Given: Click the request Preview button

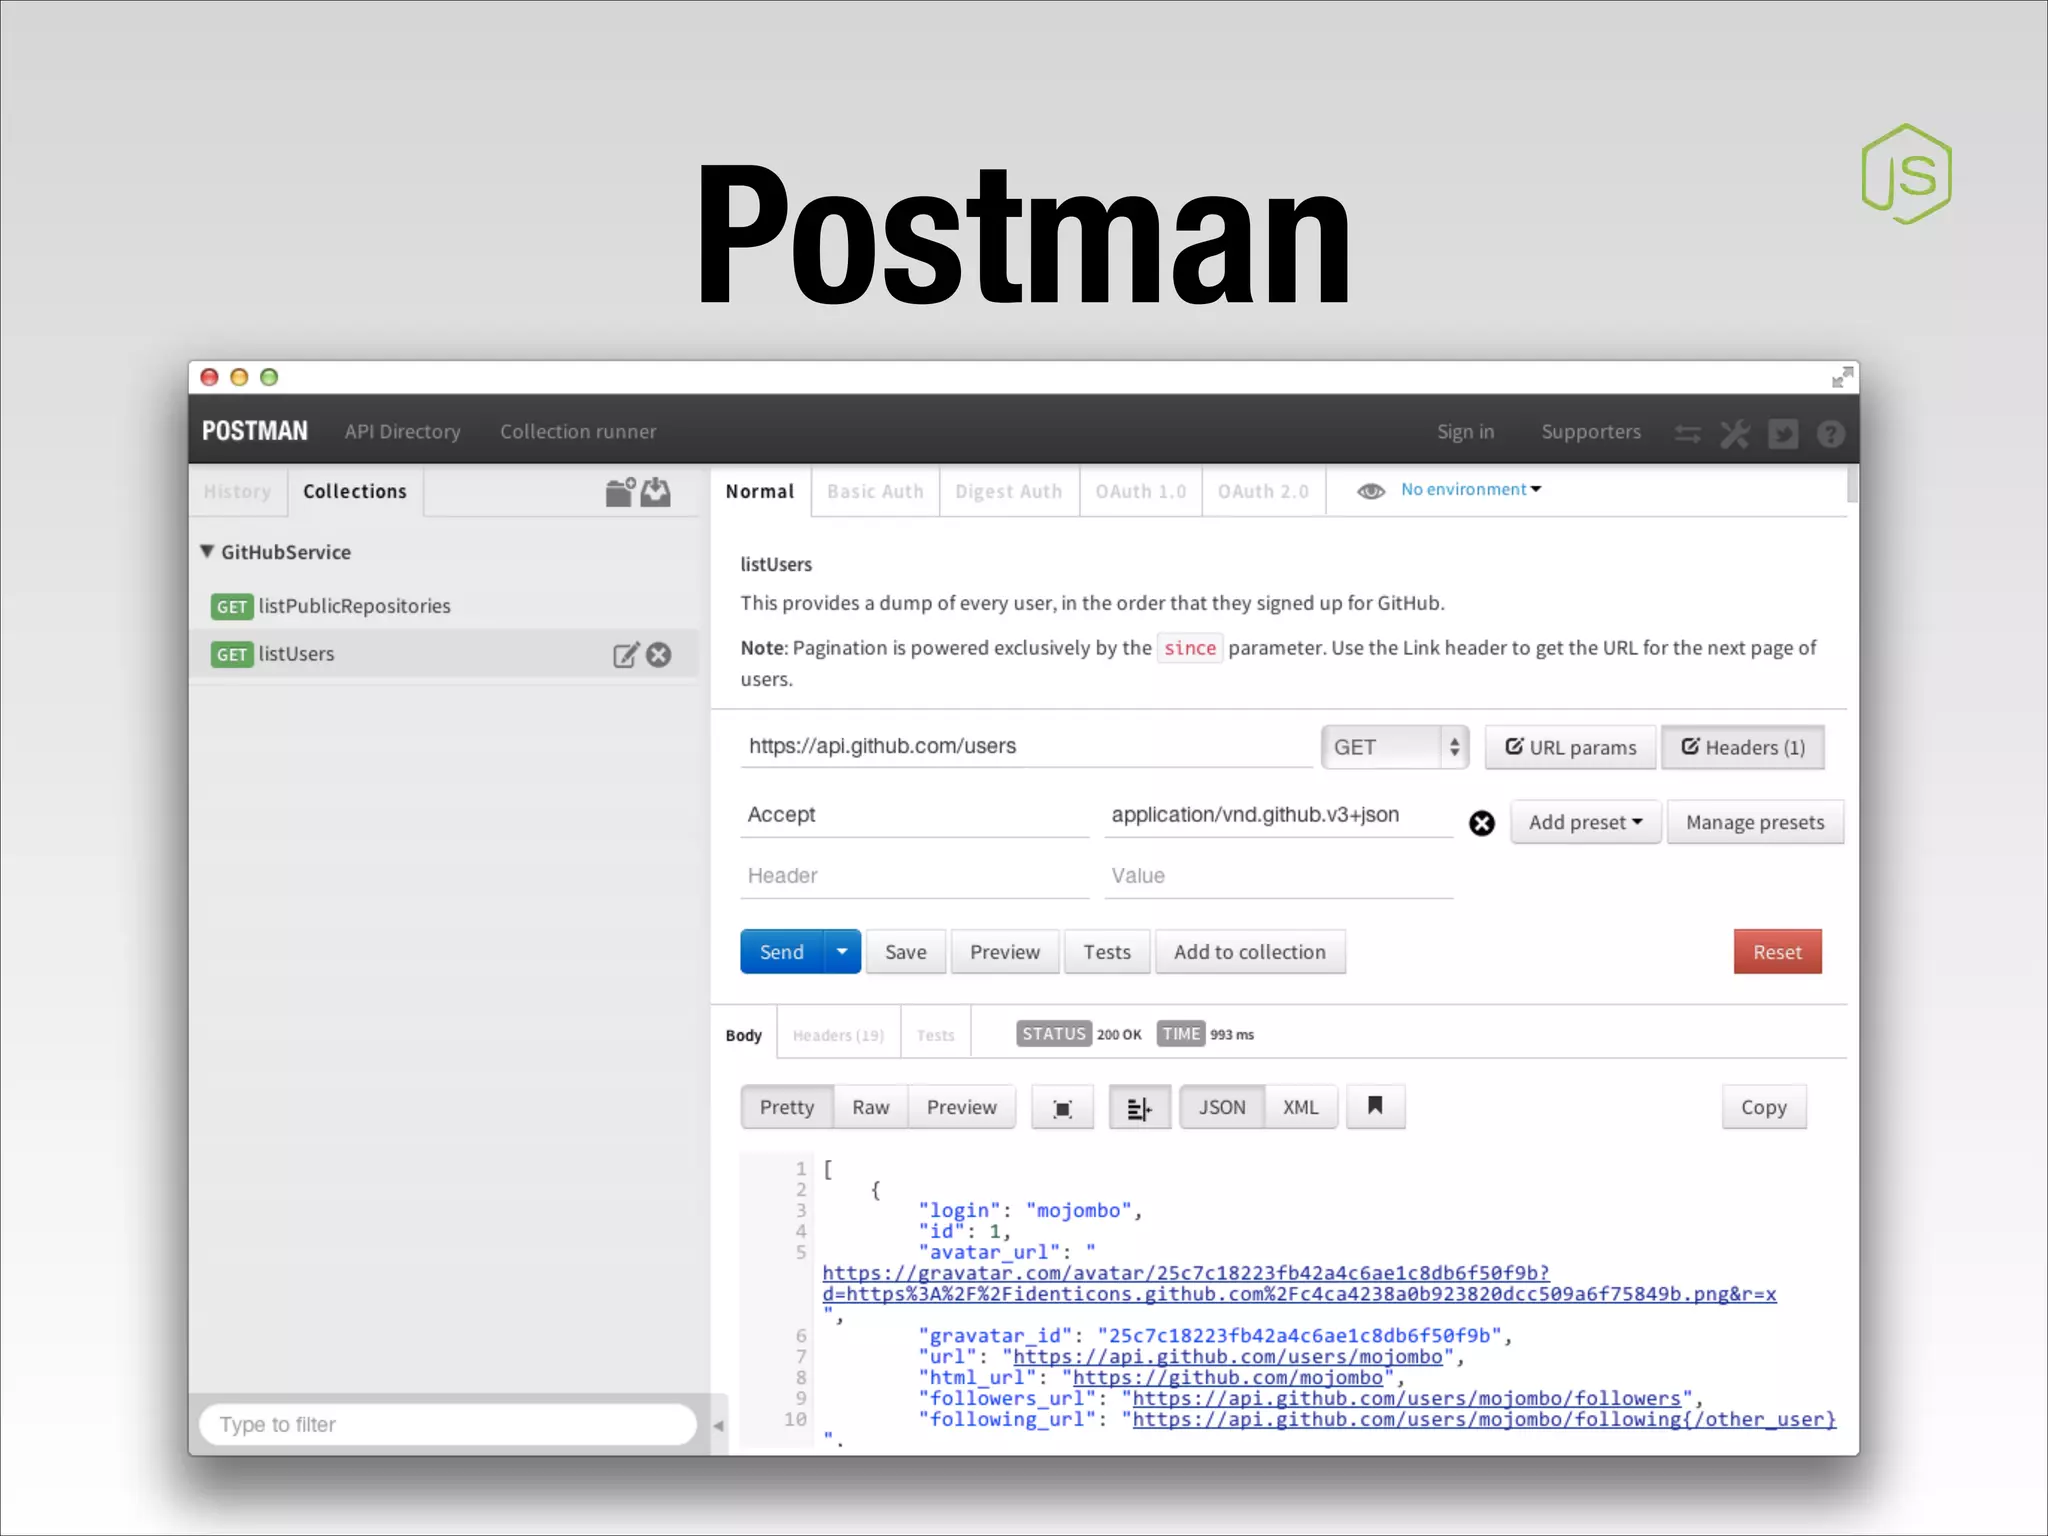Looking at the screenshot, I should coord(1005,952).
